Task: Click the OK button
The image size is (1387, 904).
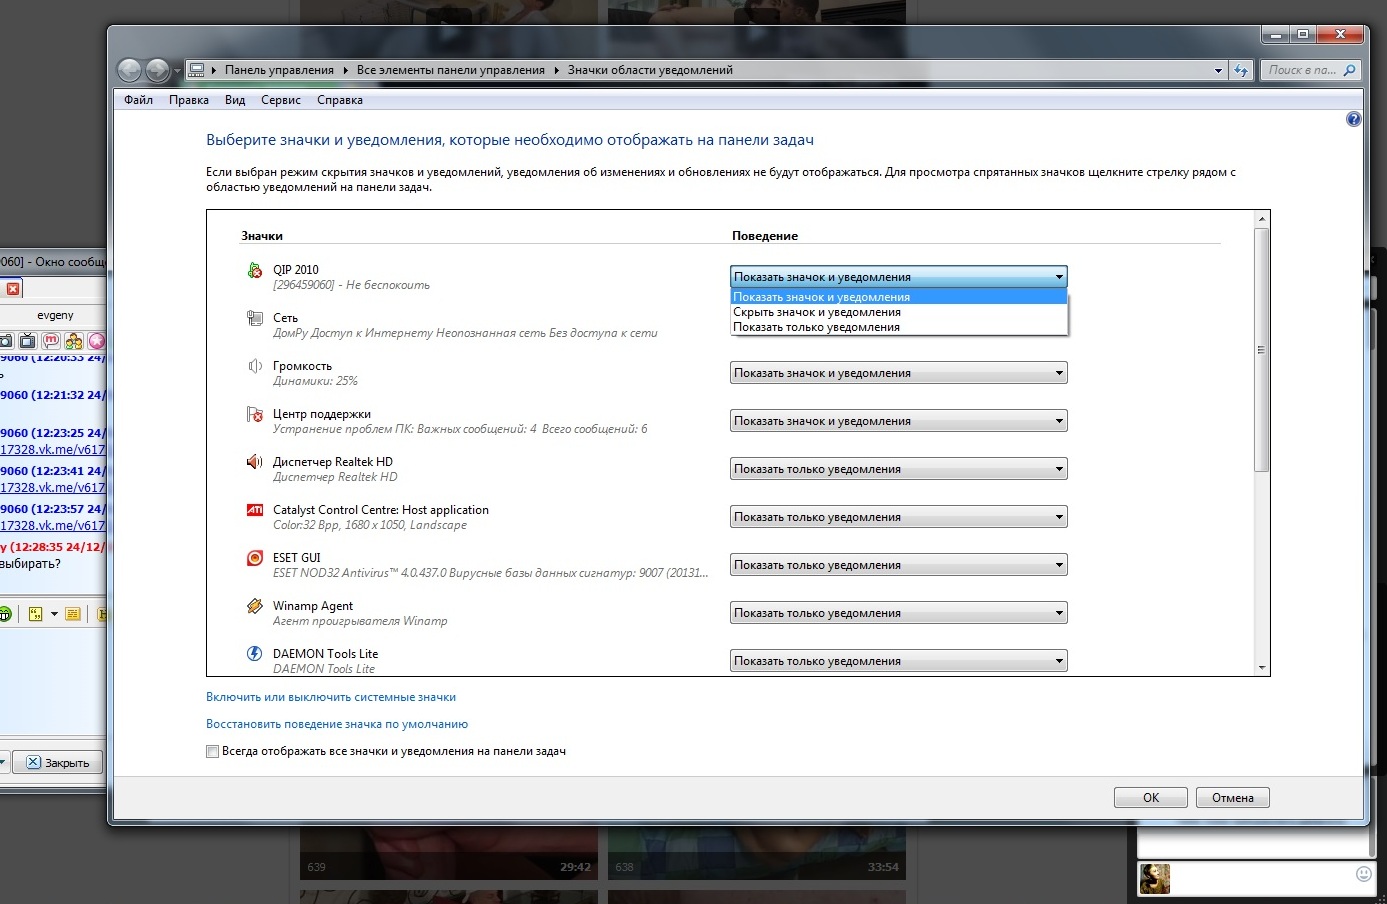Action: [1151, 798]
